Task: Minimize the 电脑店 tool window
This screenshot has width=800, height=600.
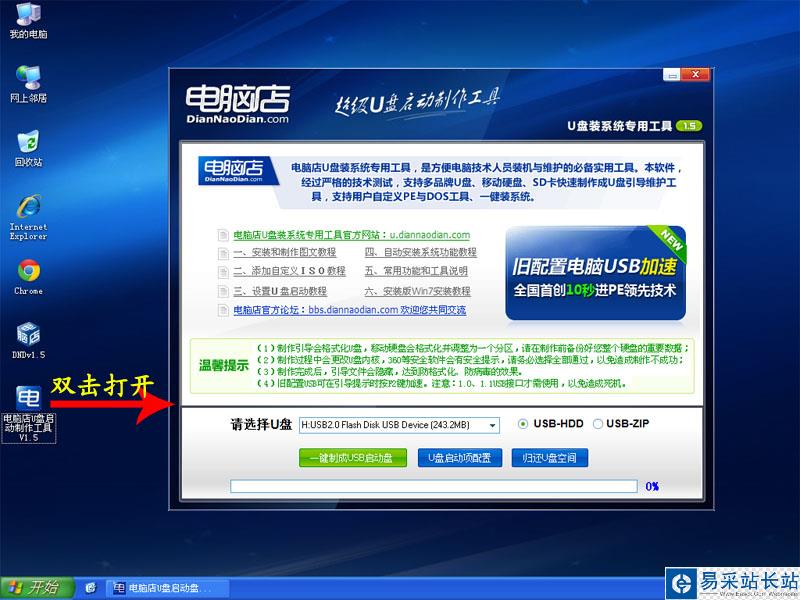Action: [671, 74]
